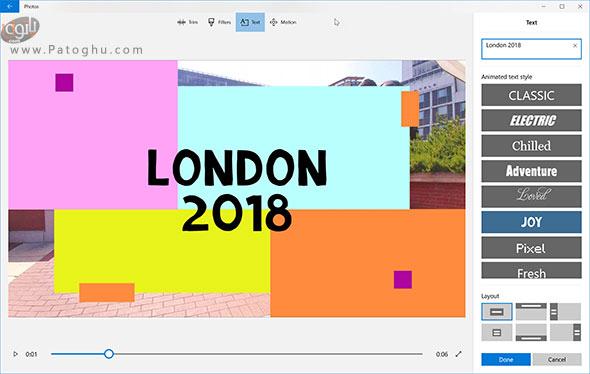The image size is (590, 374).
Task: Apply the Chilled text style
Action: 531,146
